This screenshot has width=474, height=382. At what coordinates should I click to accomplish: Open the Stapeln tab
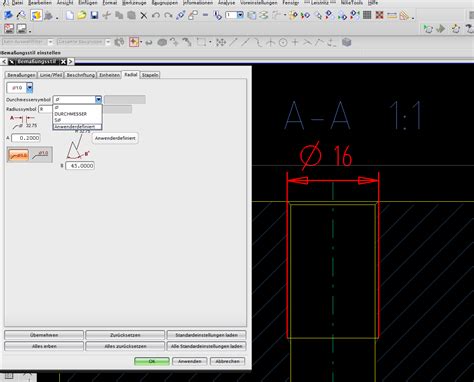pos(150,75)
